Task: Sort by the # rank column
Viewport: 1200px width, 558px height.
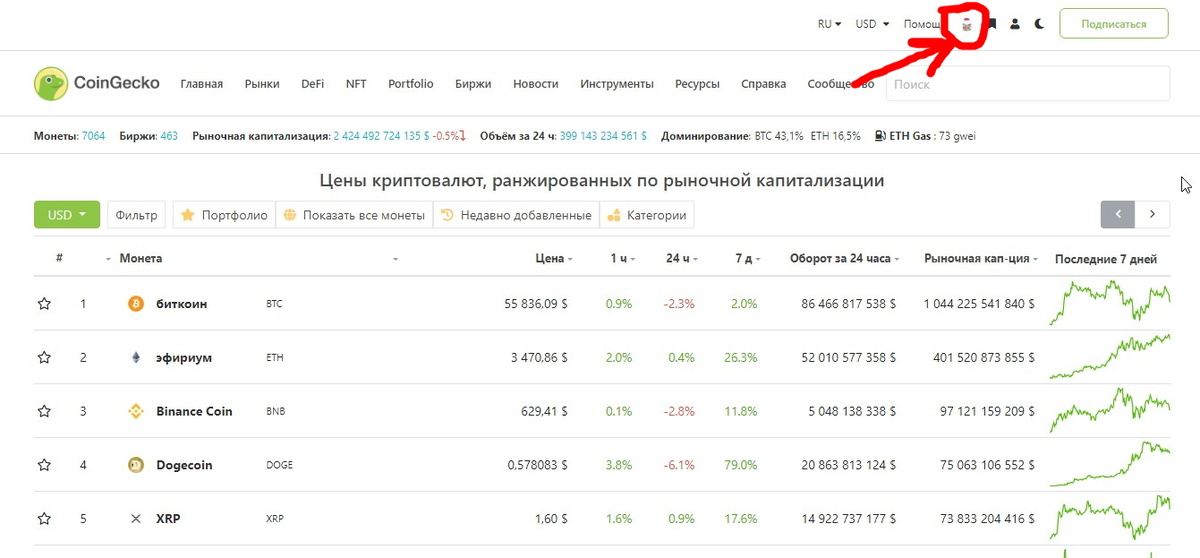Action: [60, 258]
